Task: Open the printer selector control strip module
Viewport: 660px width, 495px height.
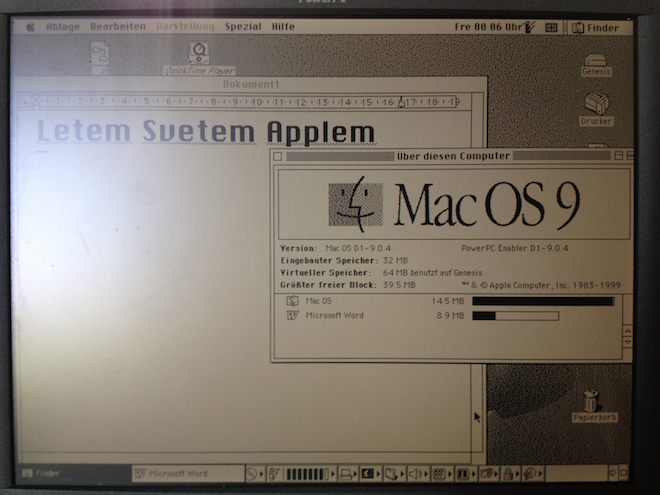Action: click(x=348, y=474)
